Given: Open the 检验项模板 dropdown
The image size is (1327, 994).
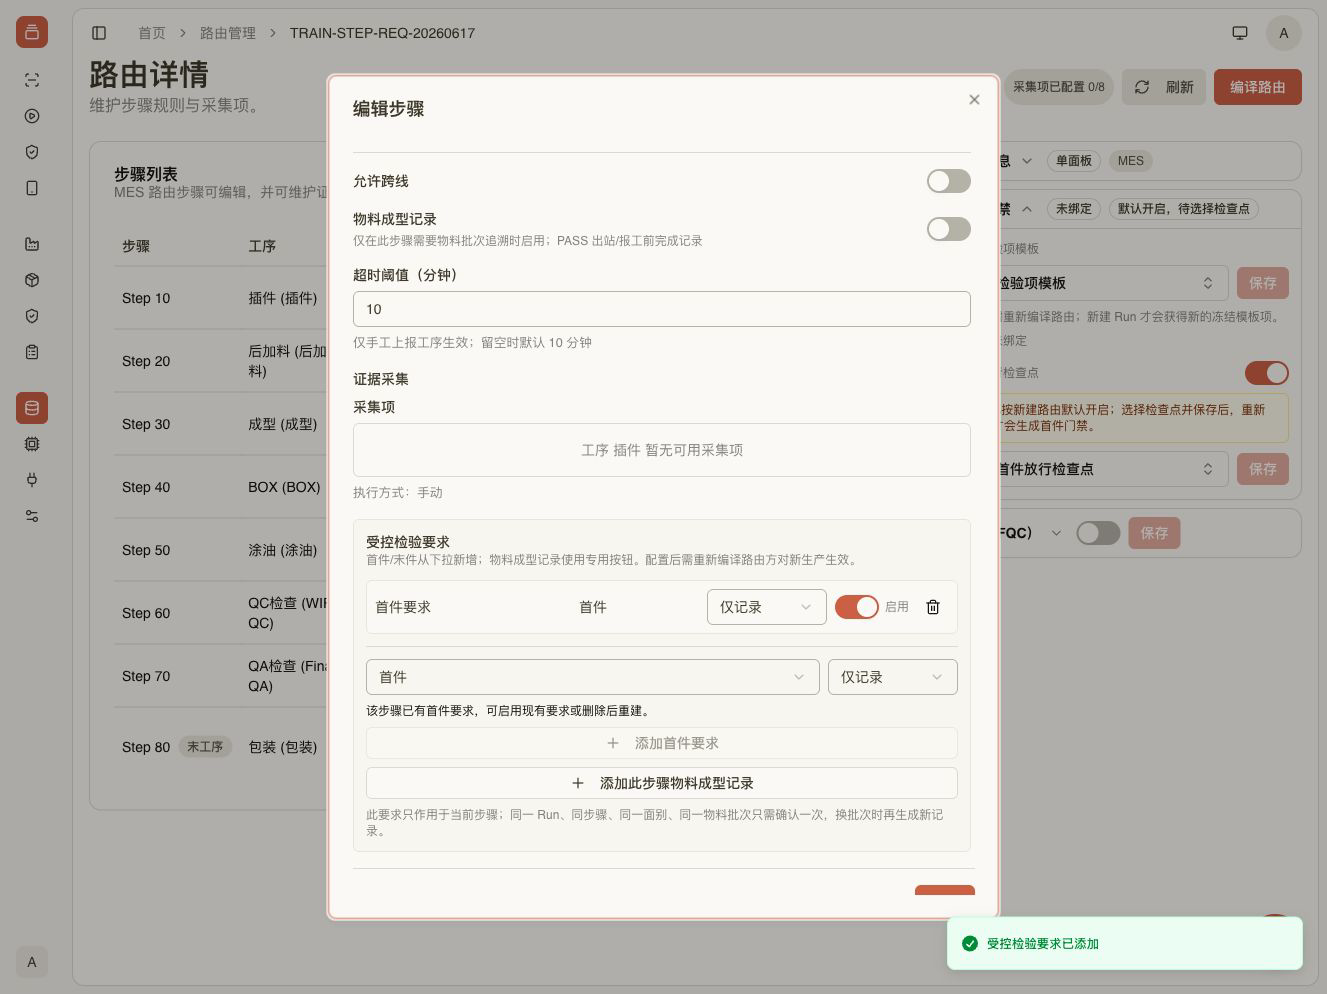Looking at the screenshot, I should [x=1112, y=283].
